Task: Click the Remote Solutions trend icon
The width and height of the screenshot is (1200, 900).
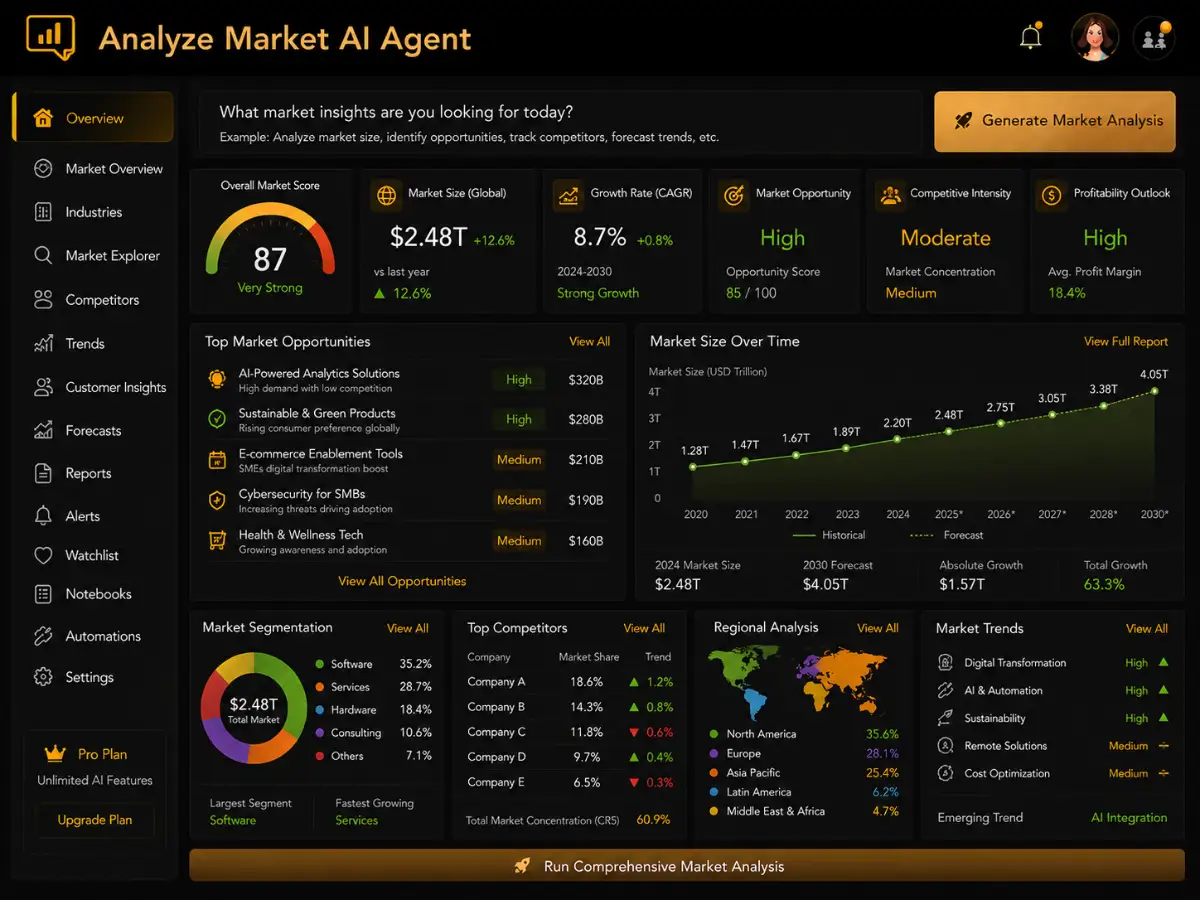Action: 946,746
